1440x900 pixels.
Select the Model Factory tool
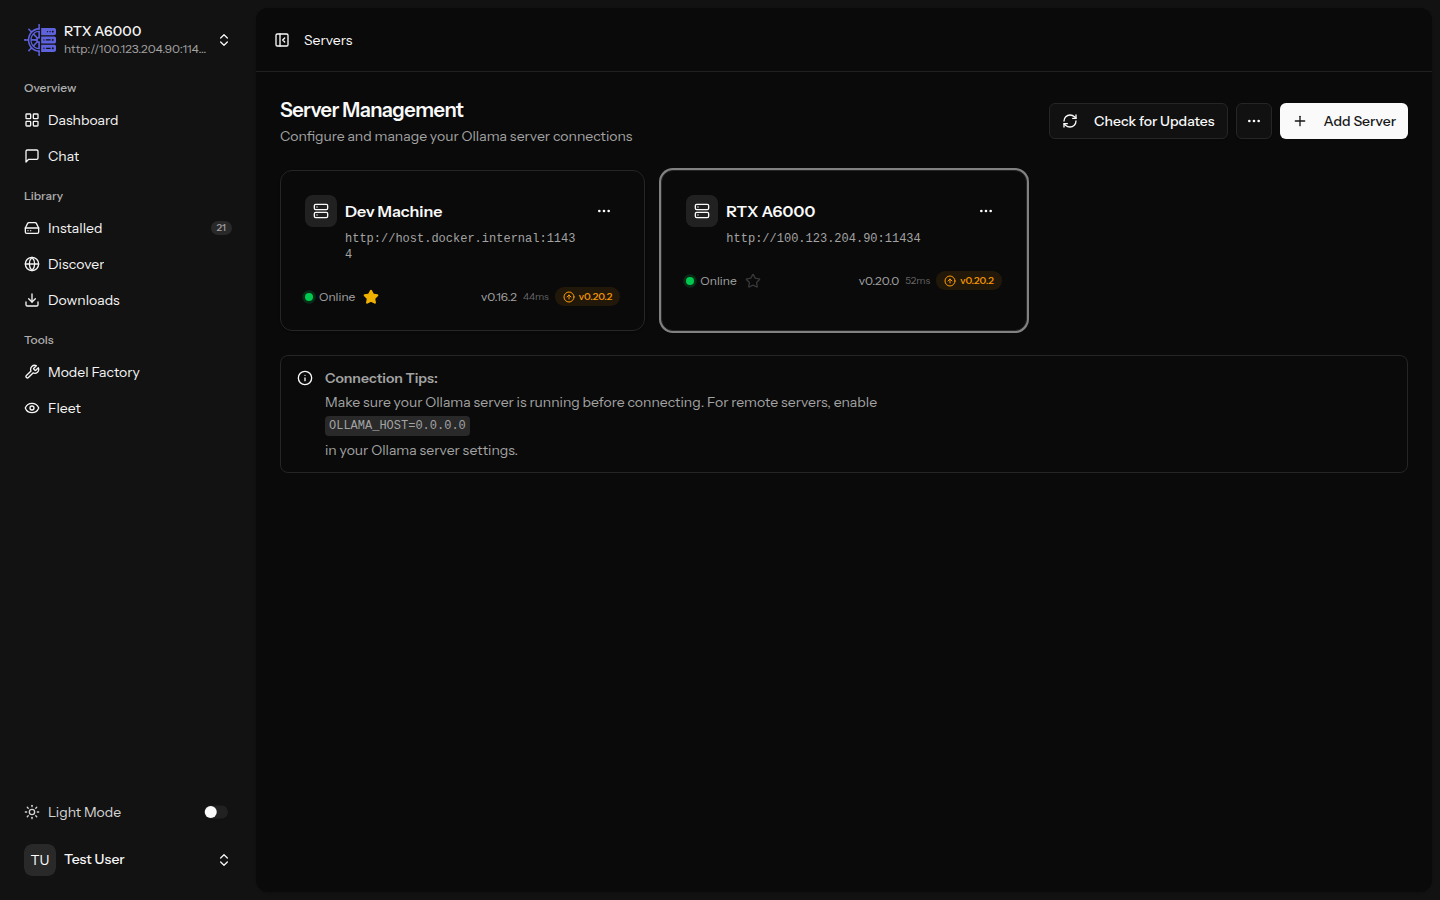(x=93, y=372)
